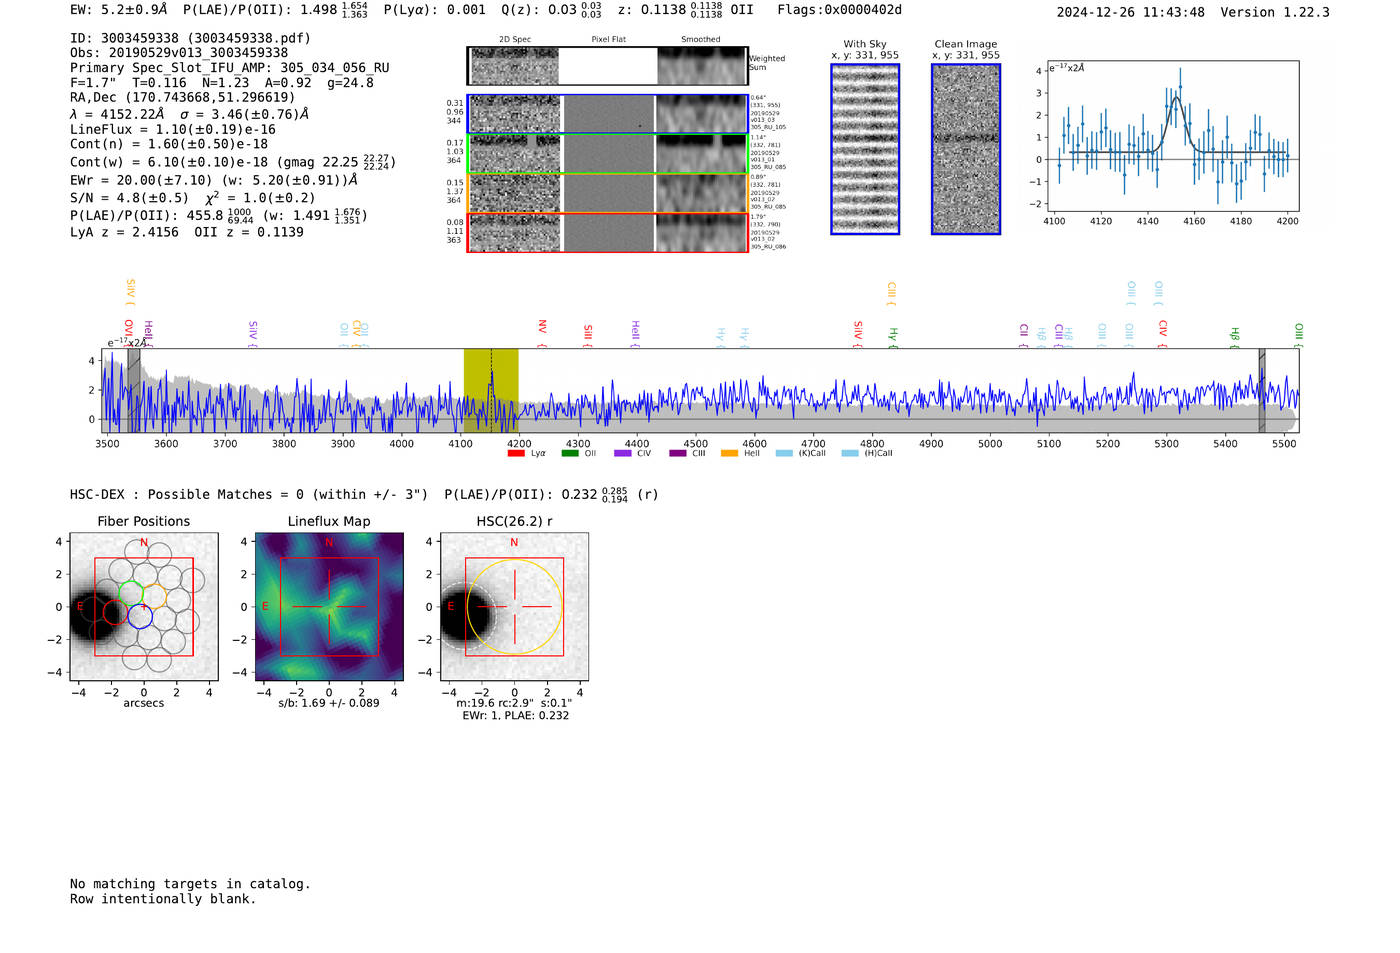Click the yellow highlighted region in the spectrum
Screen dimensions: 1400x953
pos(491,390)
